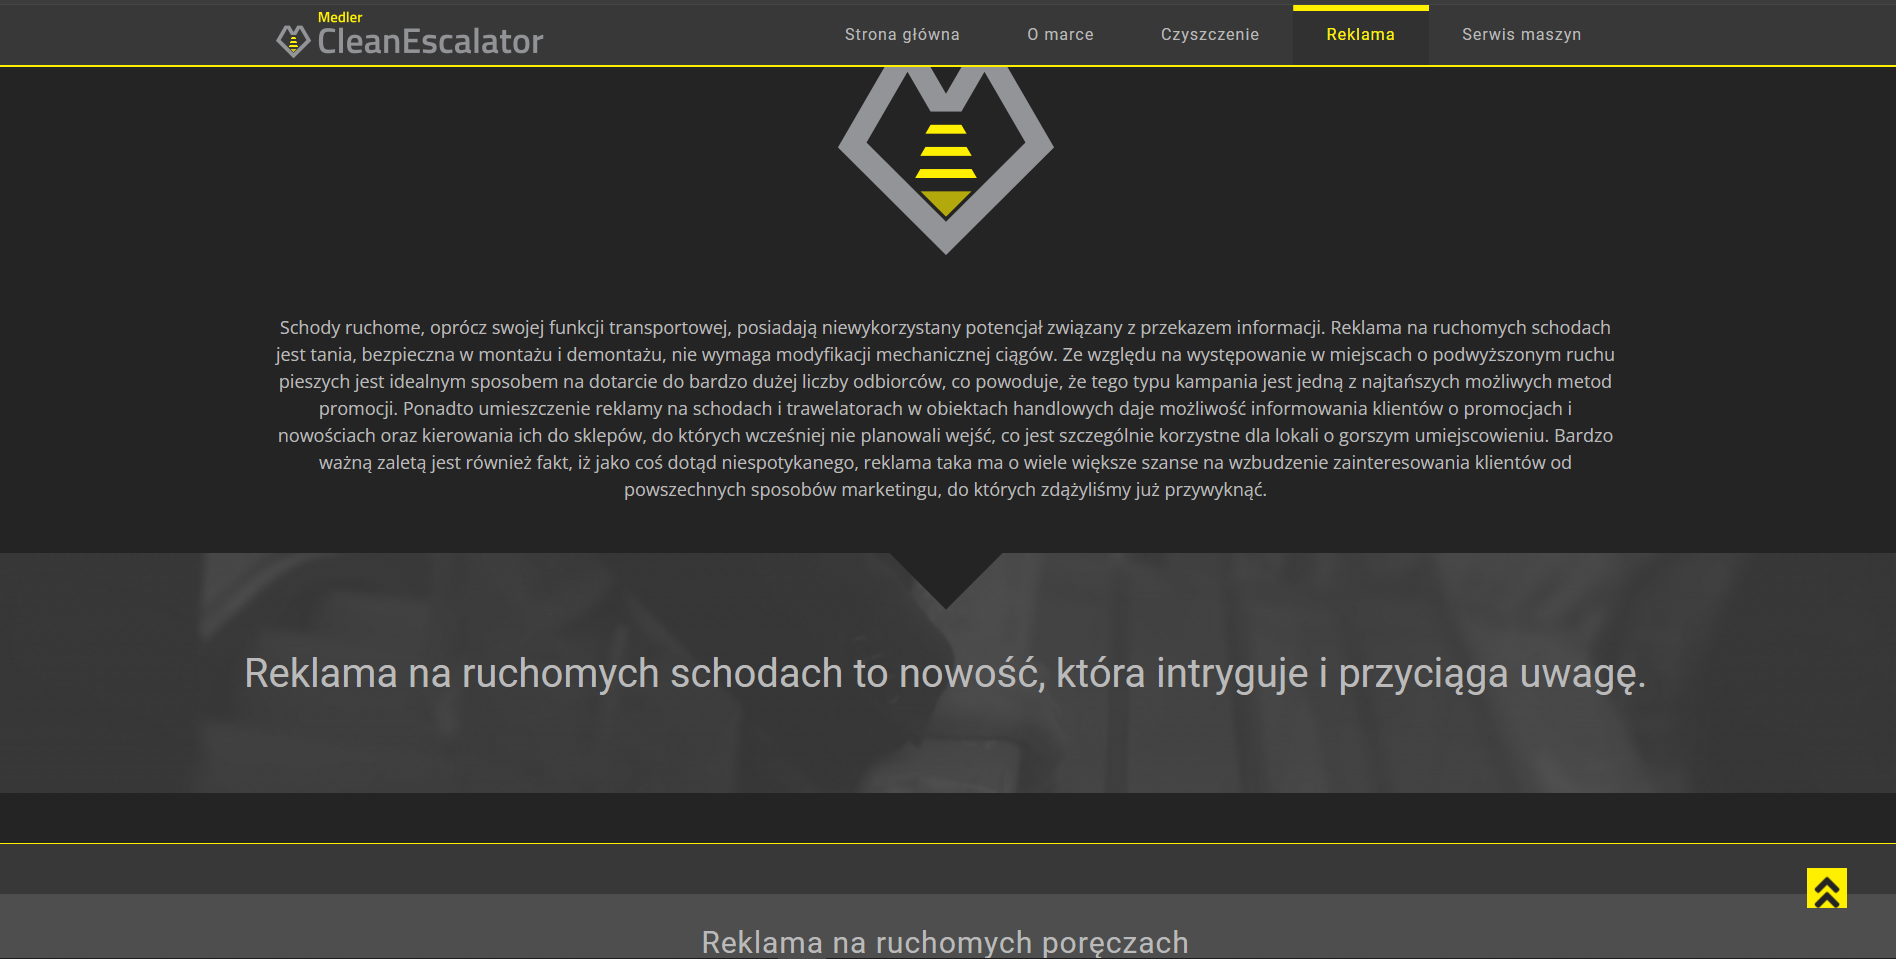Click the headline about nowość, która intryguje
Screen dimensions: 1896x959
tap(945, 673)
